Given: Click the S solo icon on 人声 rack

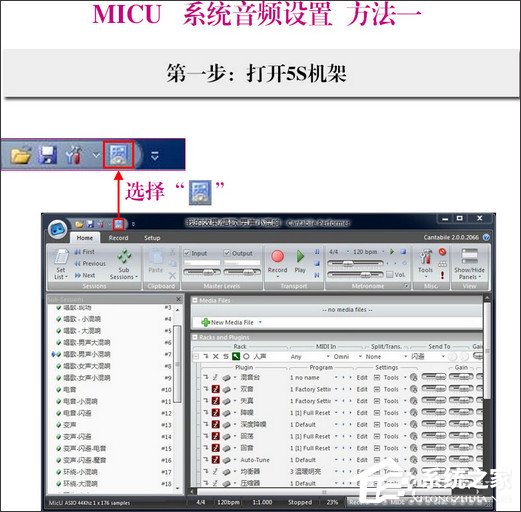Looking at the screenshot, I should click(x=226, y=356).
